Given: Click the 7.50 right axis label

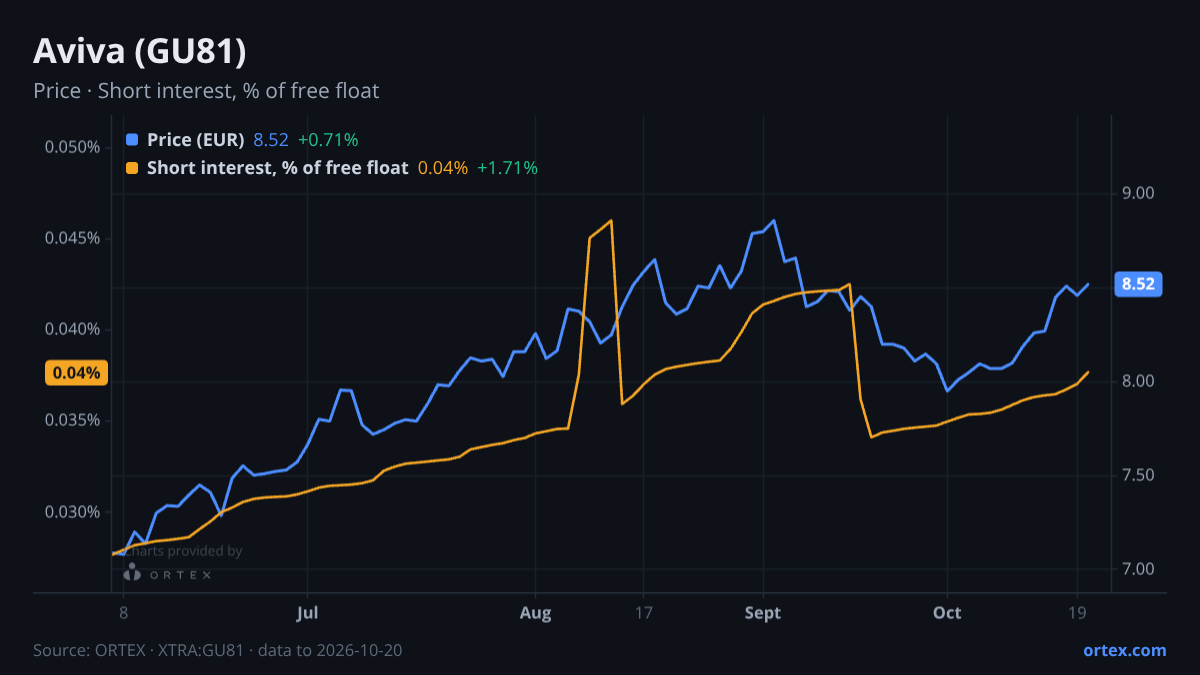Looking at the screenshot, I should (x=1139, y=475).
